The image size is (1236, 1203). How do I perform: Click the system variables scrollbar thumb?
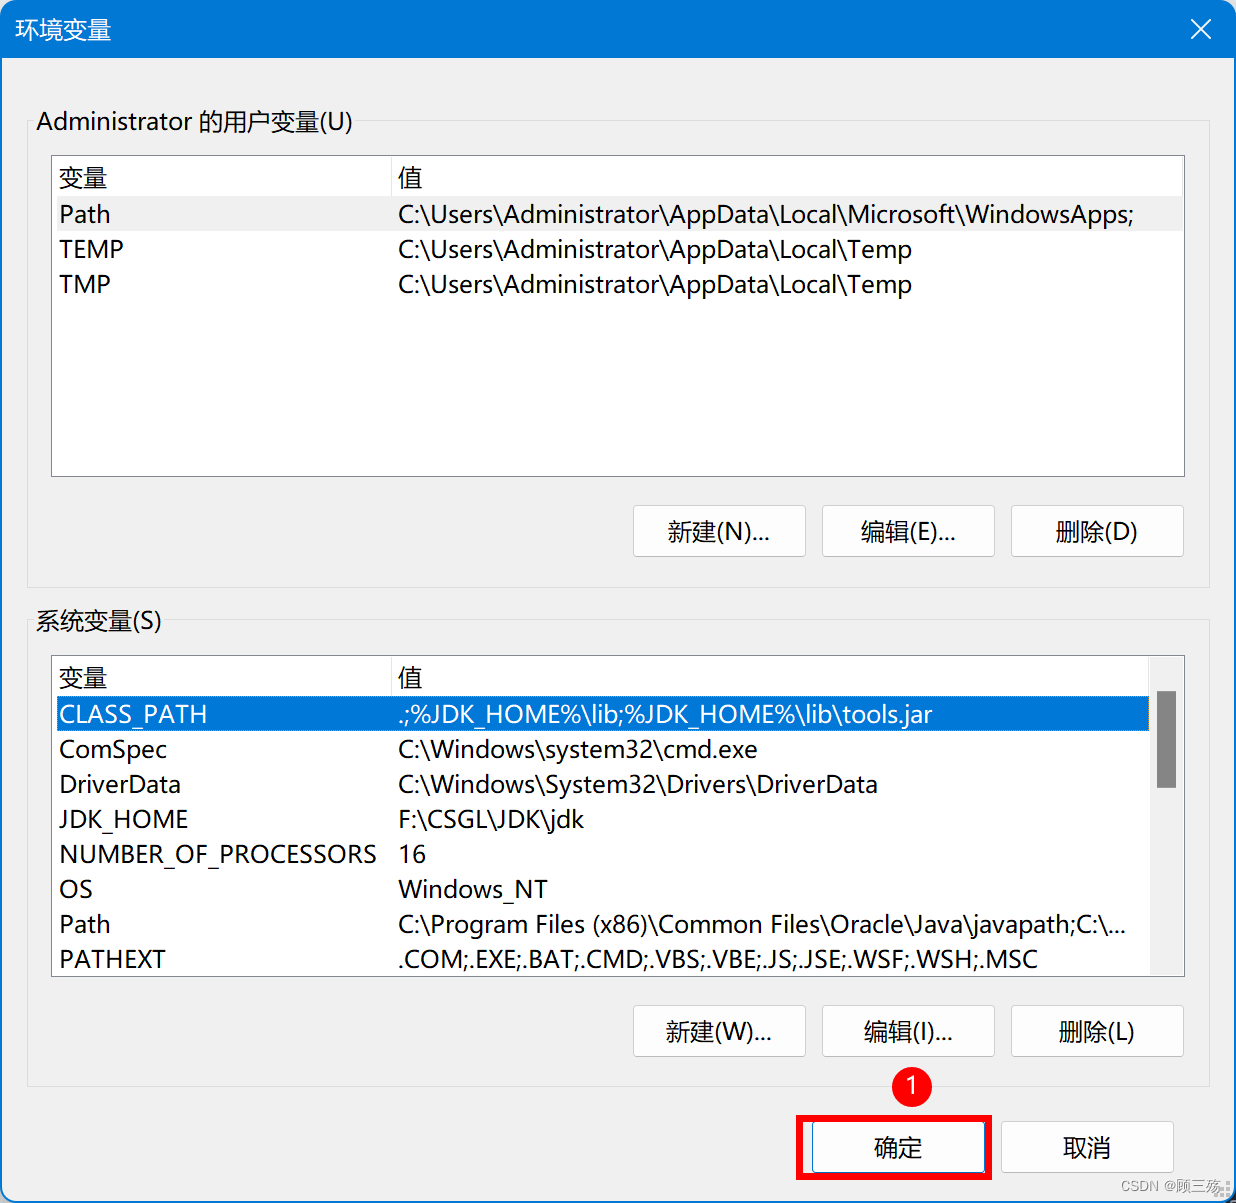click(1166, 739)
